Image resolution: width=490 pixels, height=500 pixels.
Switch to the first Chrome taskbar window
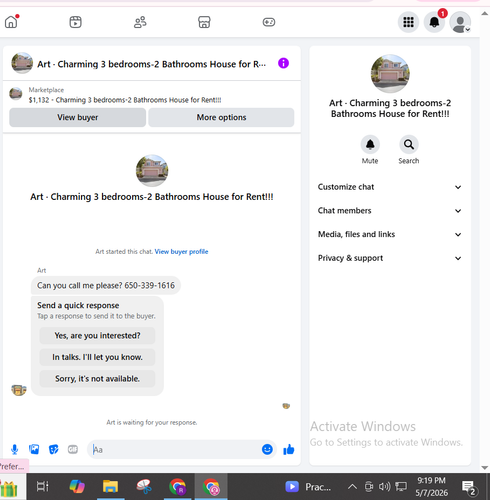(177, 487)
